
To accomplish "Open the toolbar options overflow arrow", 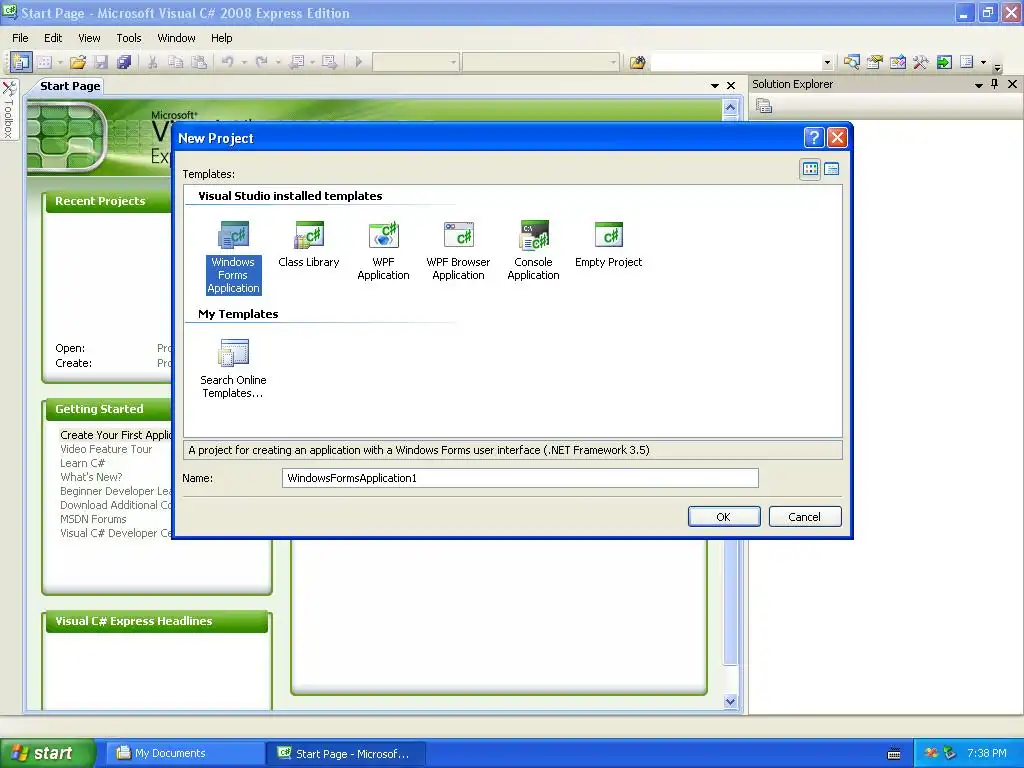I will 997,67.
